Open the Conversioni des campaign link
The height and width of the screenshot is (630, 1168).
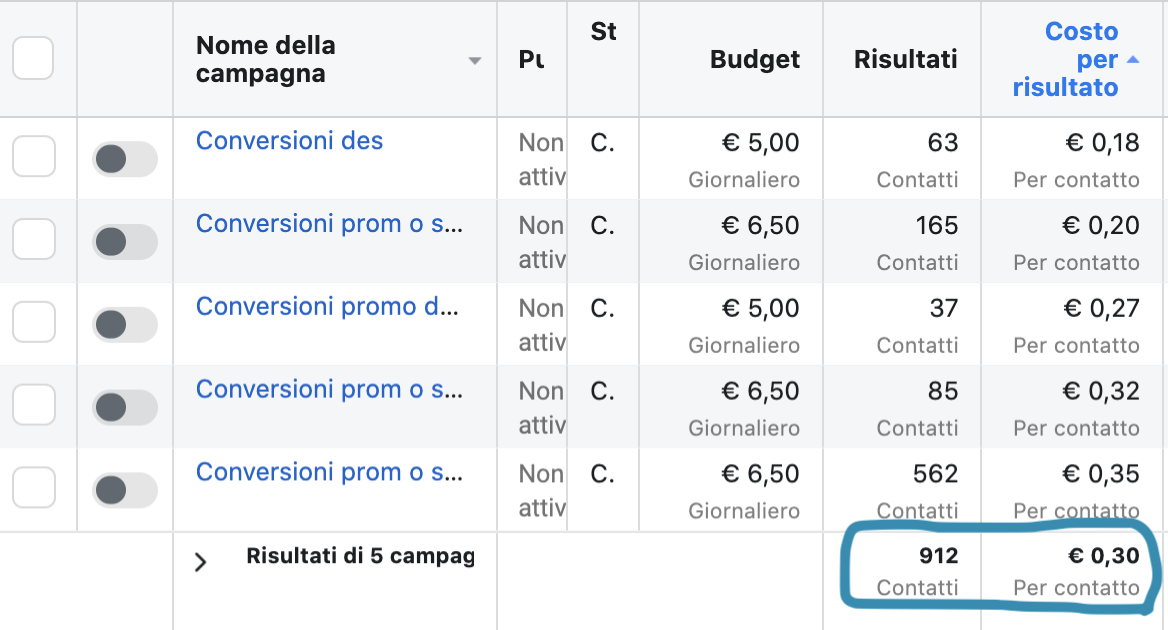pos(289,141)
